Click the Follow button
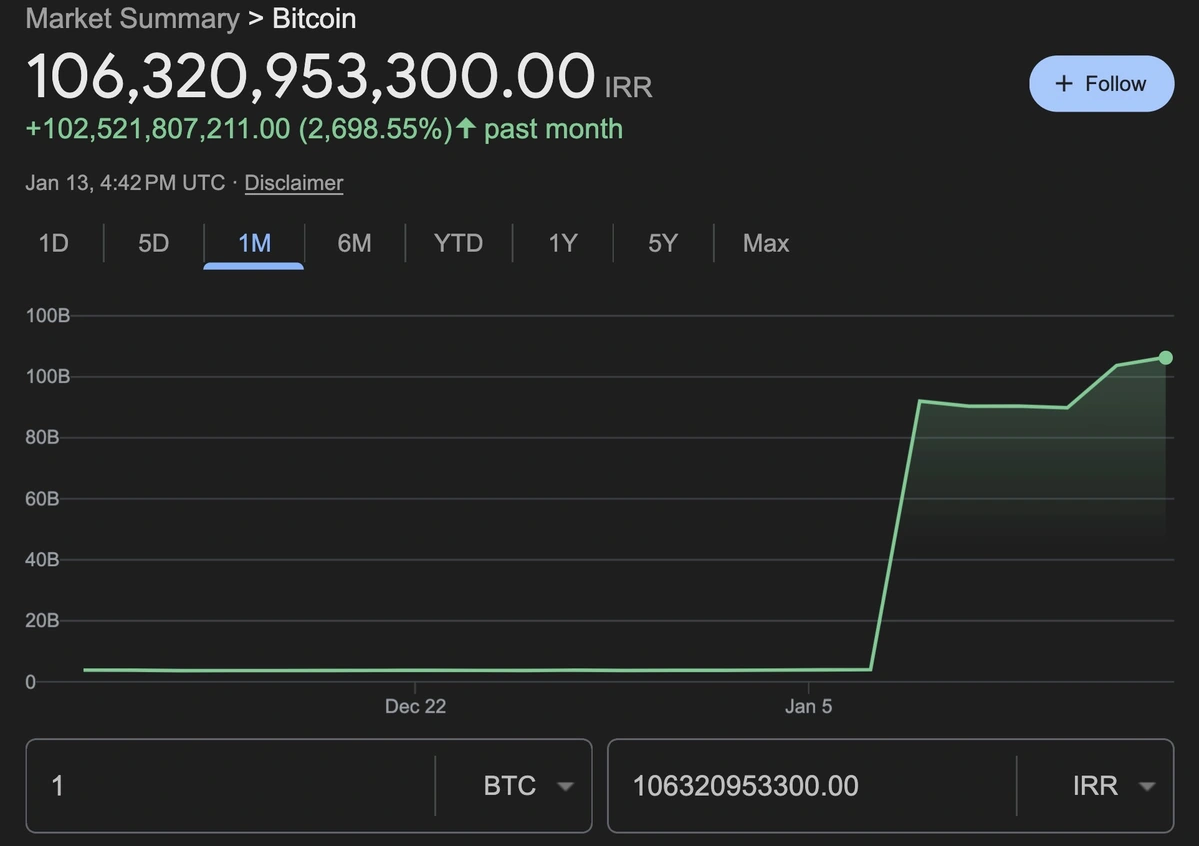The height and width of the screenshot is (846, 1199). (1101, 84)
